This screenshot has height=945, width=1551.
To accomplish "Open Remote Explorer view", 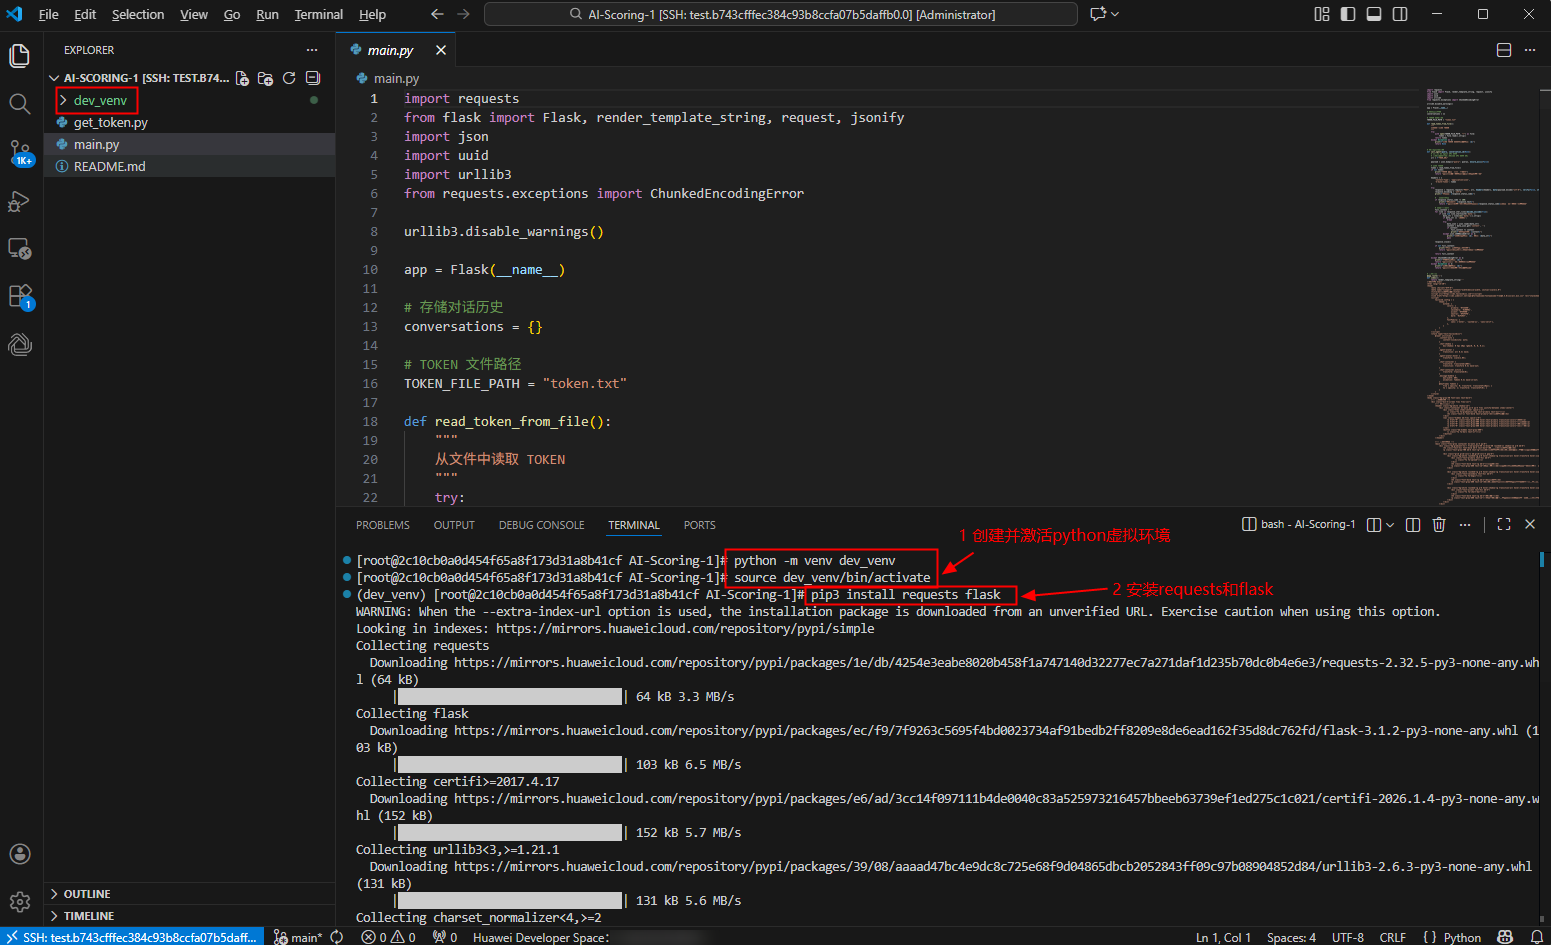I will (20, 249).
